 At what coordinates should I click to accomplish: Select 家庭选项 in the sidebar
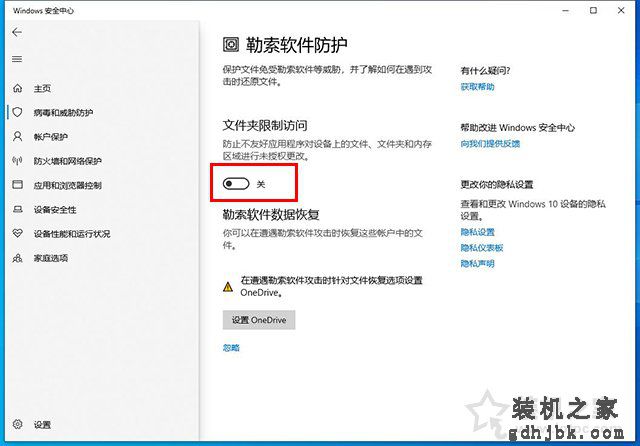[x=51, y=258]
